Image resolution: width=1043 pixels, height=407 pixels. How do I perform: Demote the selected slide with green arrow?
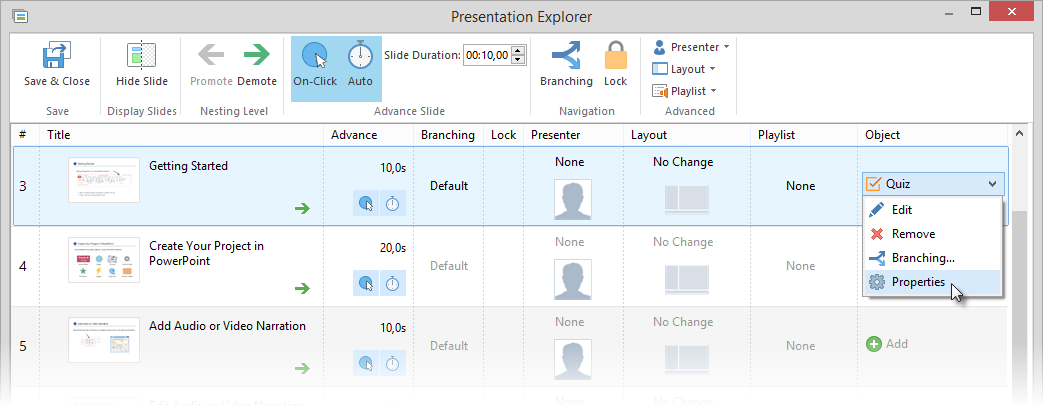pyautogui.click(x=257, y=56)
